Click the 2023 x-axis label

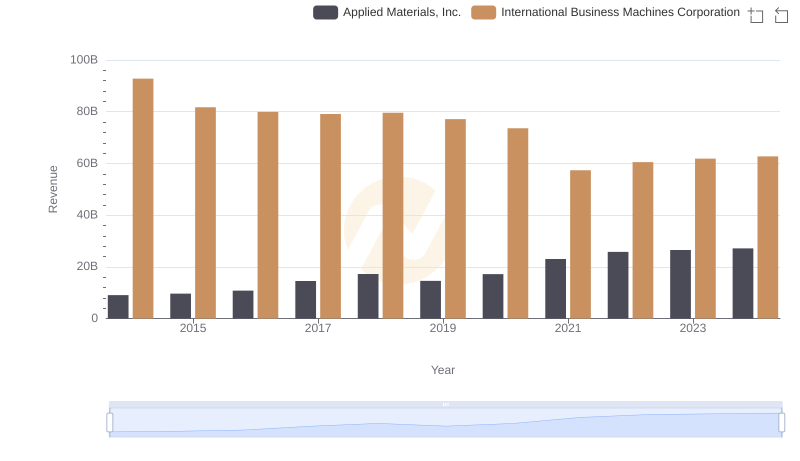[693, 328]
